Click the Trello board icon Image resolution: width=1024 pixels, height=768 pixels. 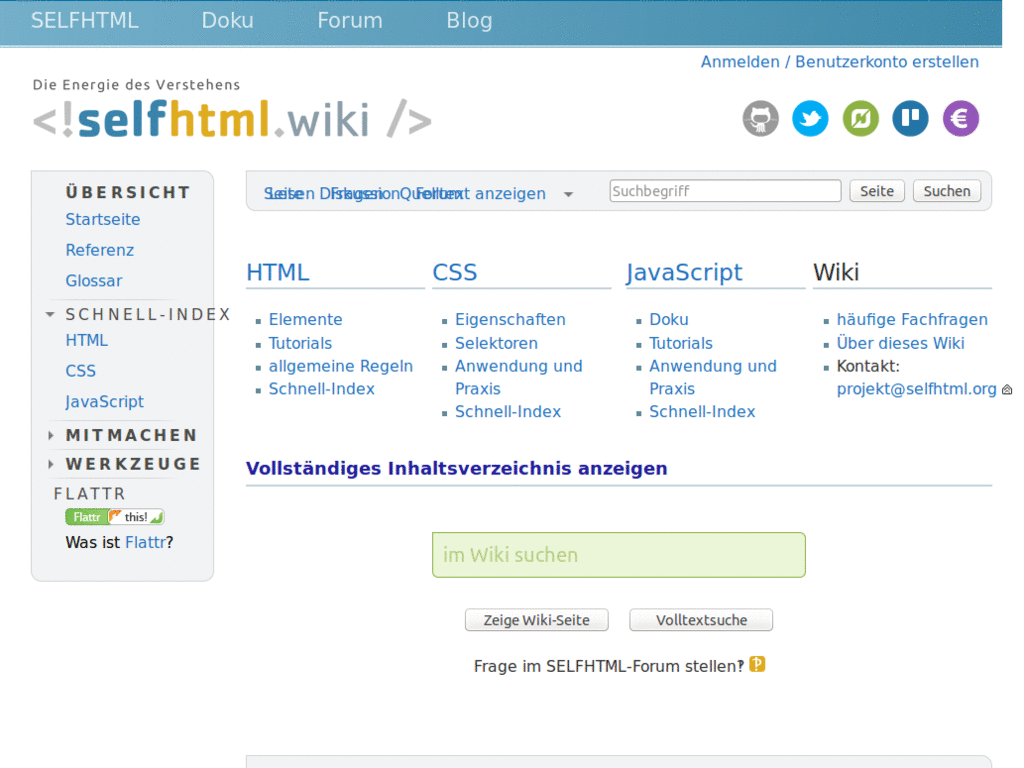(910, 118)
